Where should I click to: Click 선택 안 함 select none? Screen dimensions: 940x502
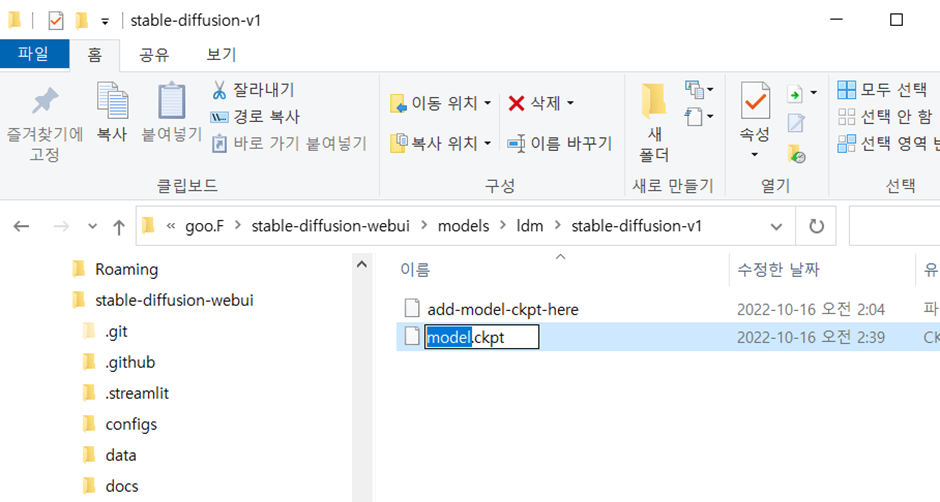[x=885, y=116]
